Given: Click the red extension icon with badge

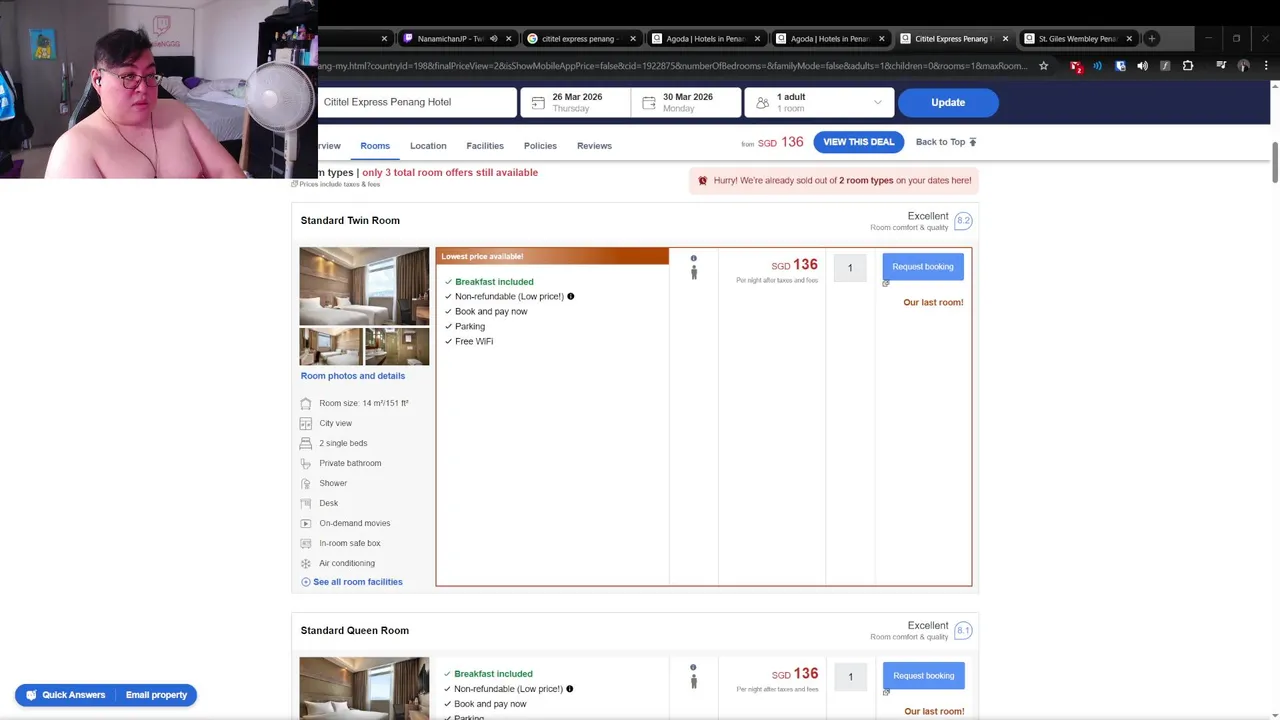Looking at the screenshot, I should (1076, 66).
